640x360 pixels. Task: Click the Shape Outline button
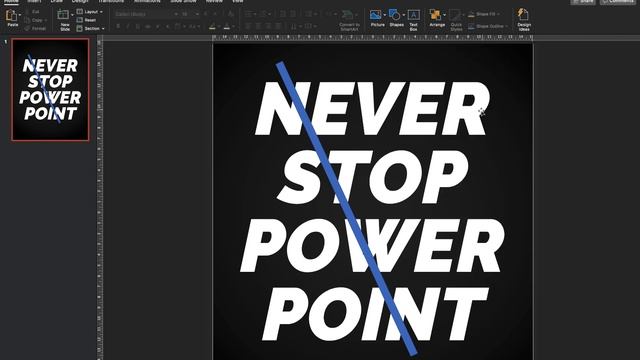[x=488, y=26]
